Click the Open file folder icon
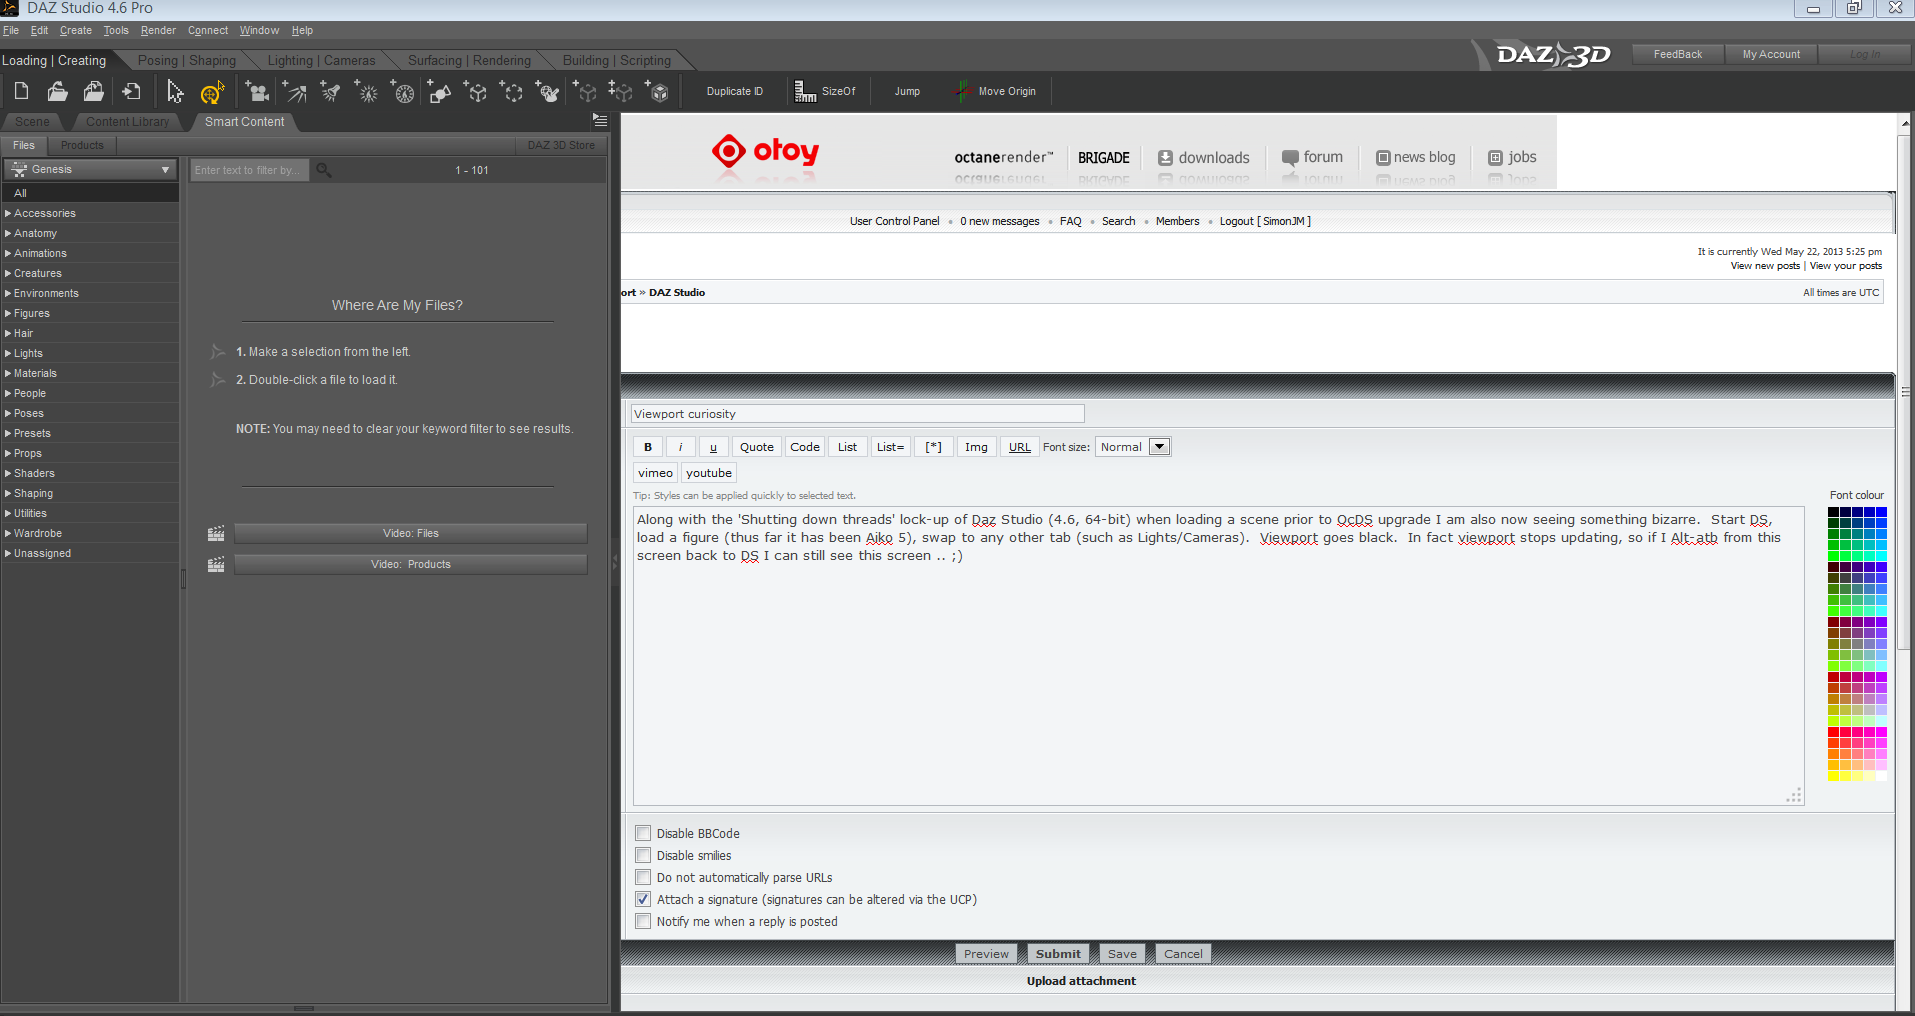Screen dimensions: 1915x1016 [x=57, y=92]
